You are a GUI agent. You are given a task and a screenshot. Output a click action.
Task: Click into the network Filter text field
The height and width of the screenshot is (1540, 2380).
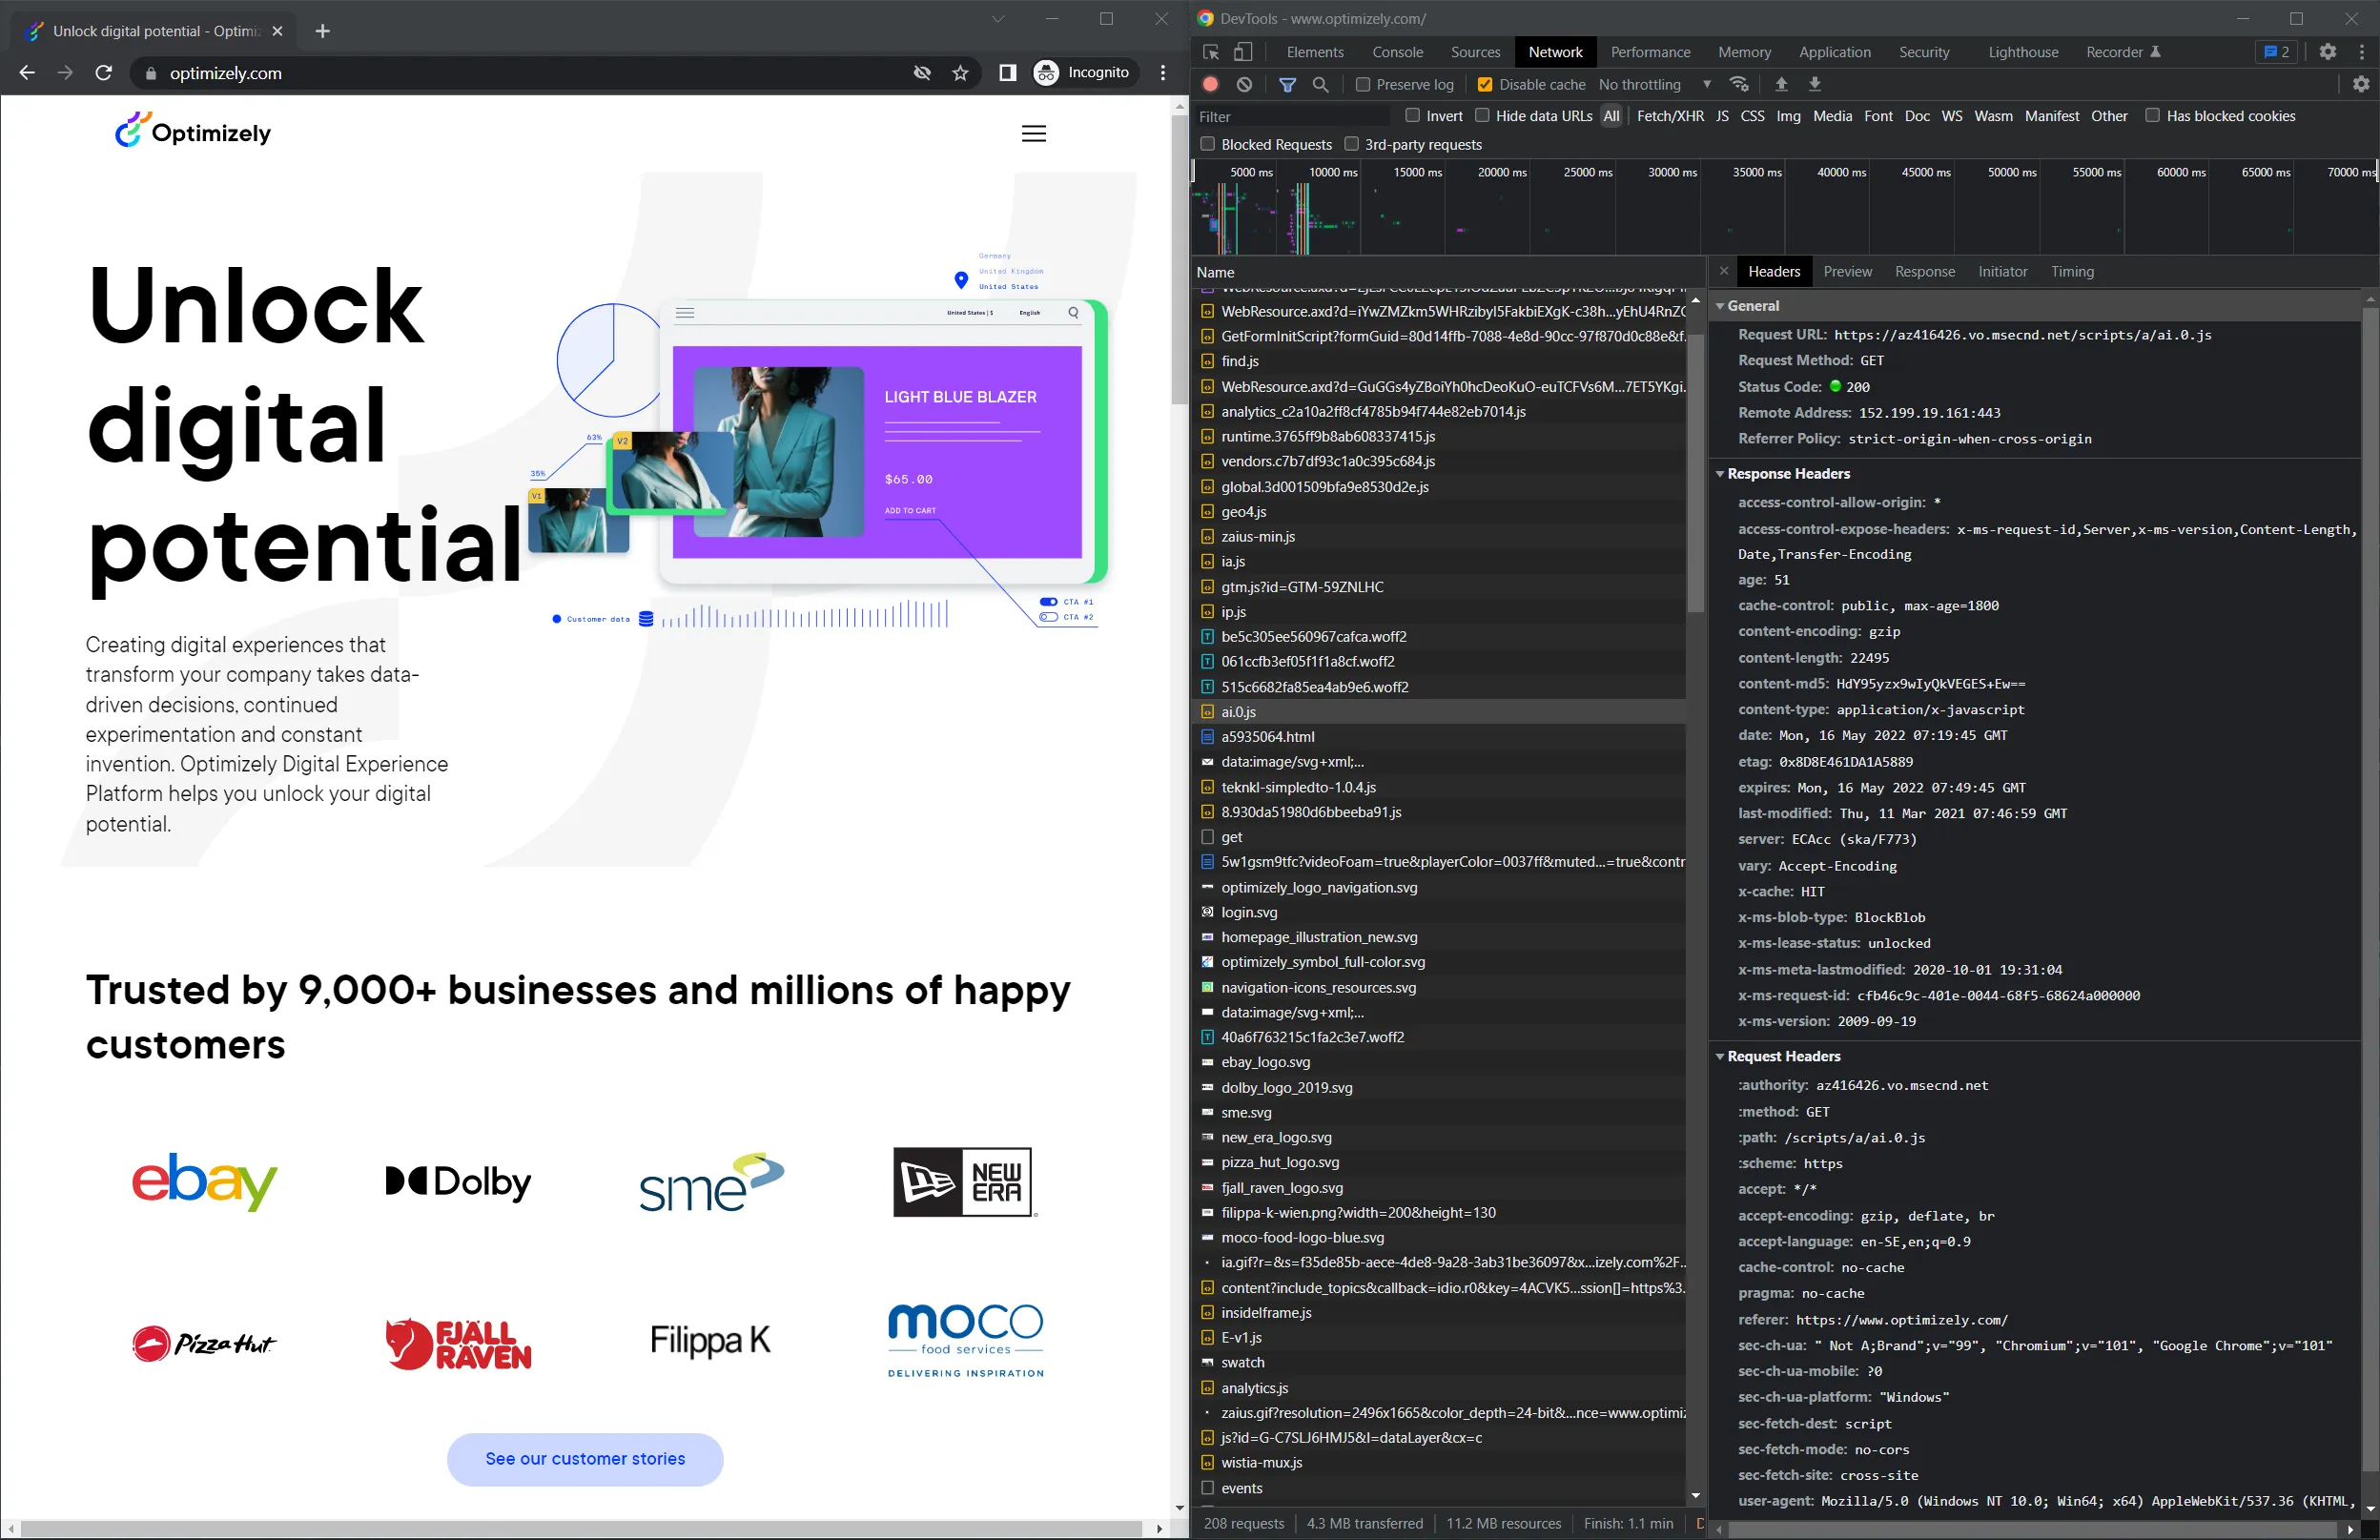[1293, 117]
